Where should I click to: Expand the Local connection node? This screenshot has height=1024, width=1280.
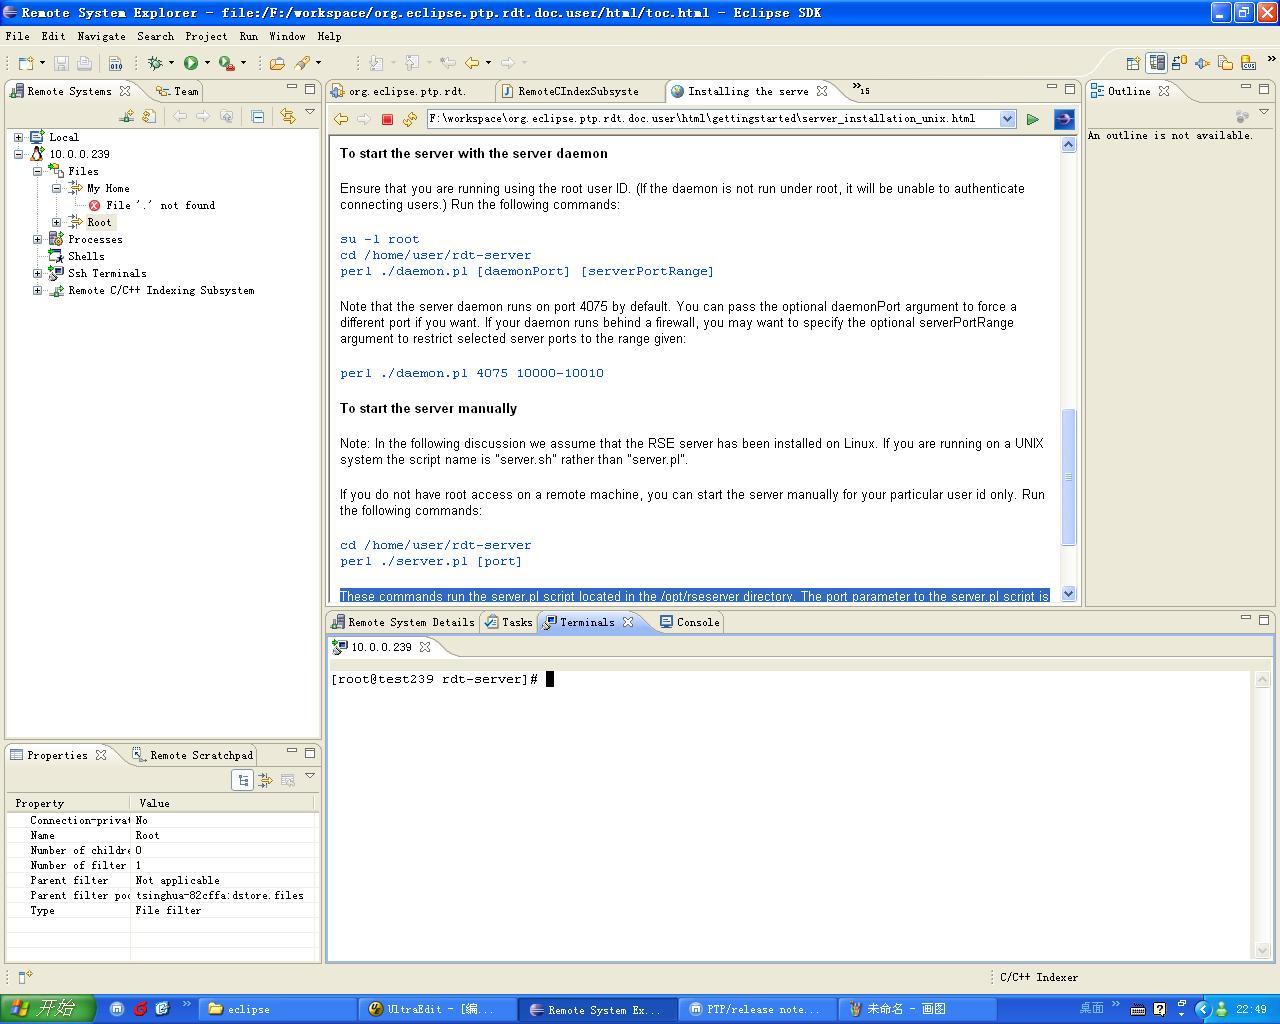(x=18, y=137)
